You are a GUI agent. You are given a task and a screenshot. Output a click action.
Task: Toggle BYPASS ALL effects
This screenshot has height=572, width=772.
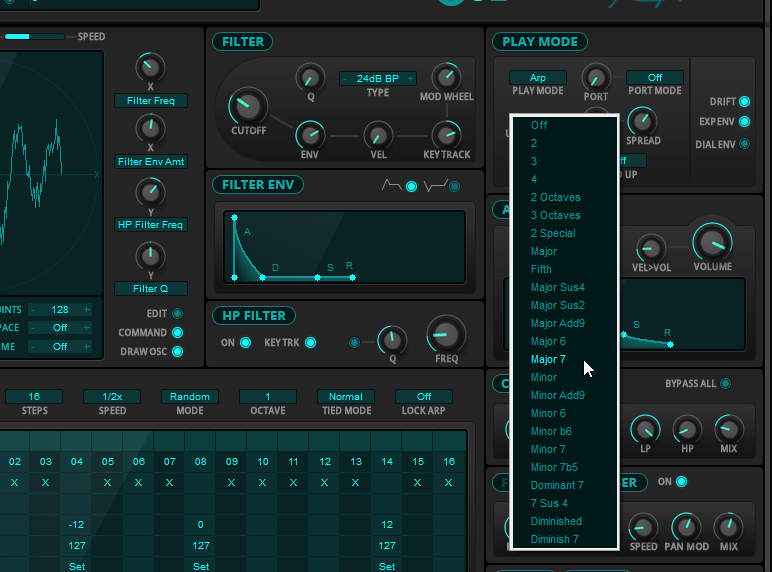725,383
